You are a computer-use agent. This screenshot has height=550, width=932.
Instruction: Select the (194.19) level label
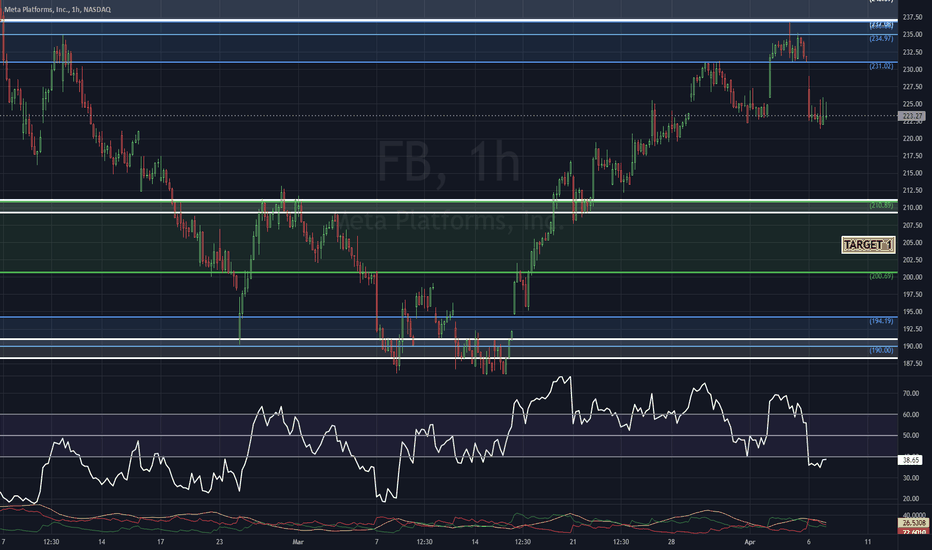[881, 321]
